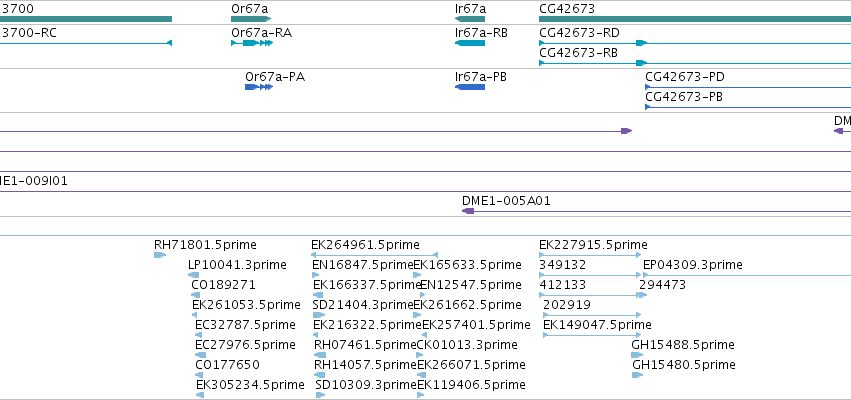851x400 pixels.
Task: Select the EK264961.5prime EST feature
Action: (374, 255)
